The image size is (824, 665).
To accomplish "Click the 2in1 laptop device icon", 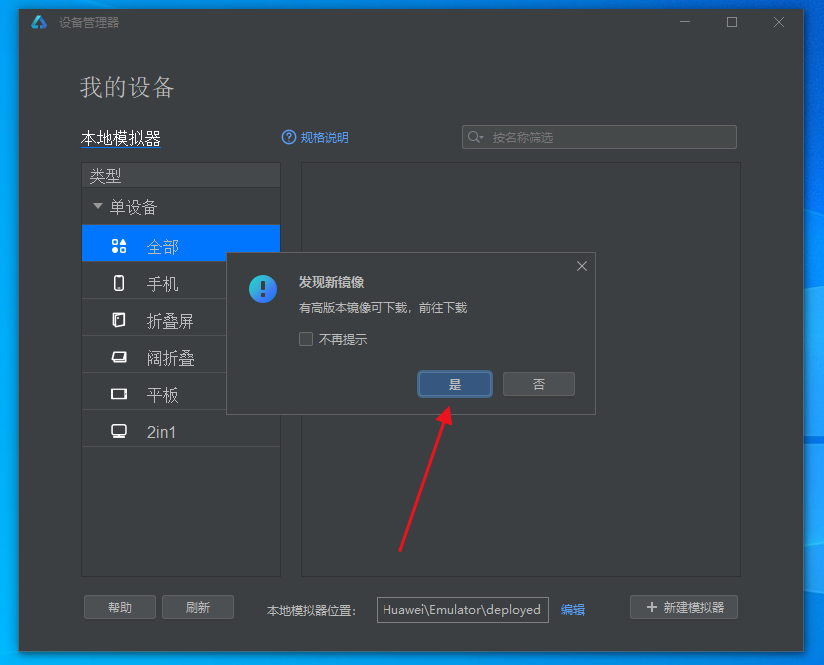I will click(119, 432).
